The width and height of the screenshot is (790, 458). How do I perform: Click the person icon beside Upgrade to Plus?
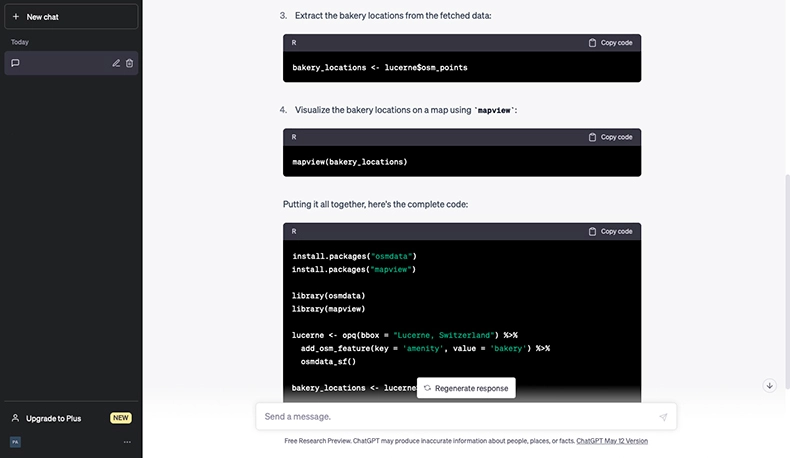[15, 418]
